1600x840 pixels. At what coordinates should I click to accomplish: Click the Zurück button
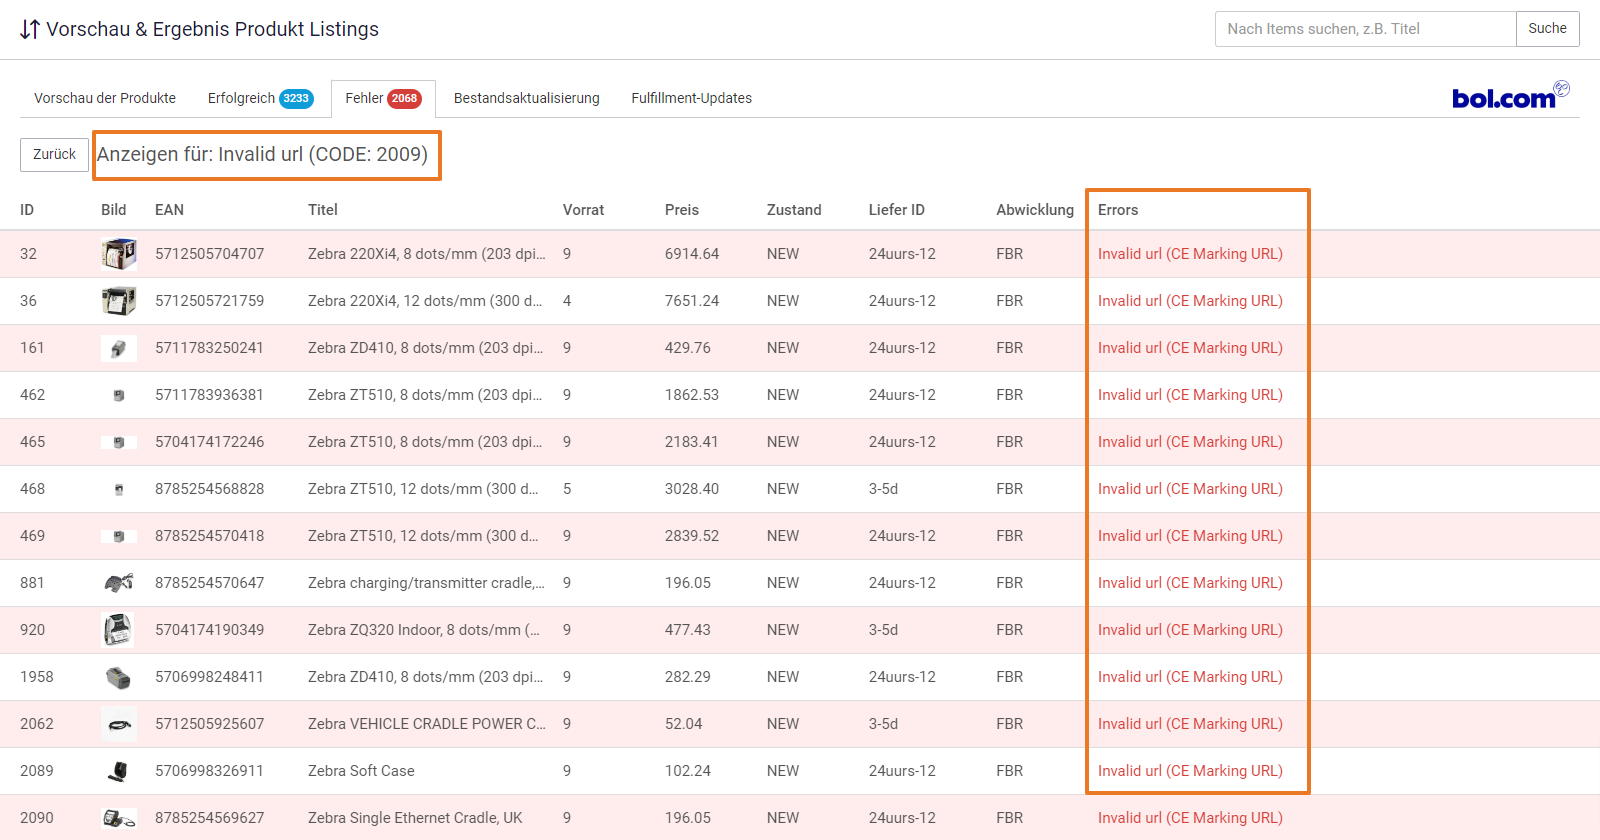click(x=54, y=154)
